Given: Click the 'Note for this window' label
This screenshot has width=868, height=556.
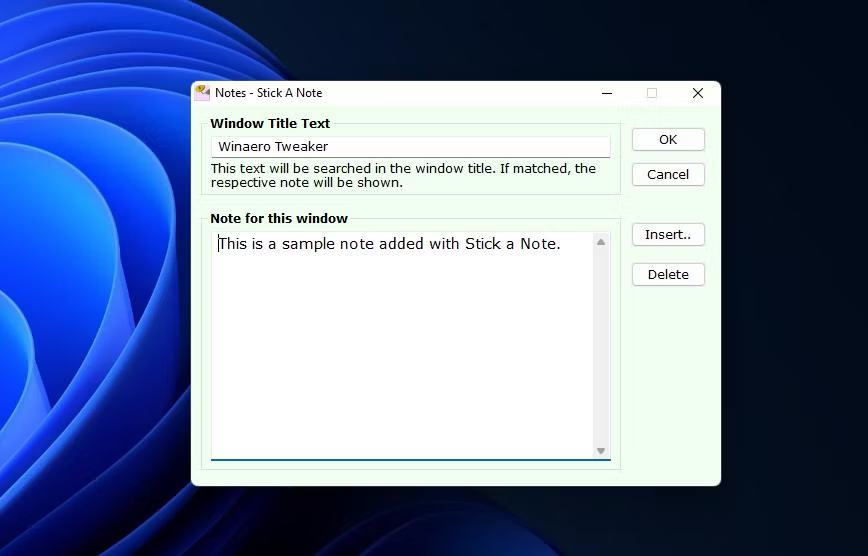Looking at the screenshot, I should click(x=279, y=219).
